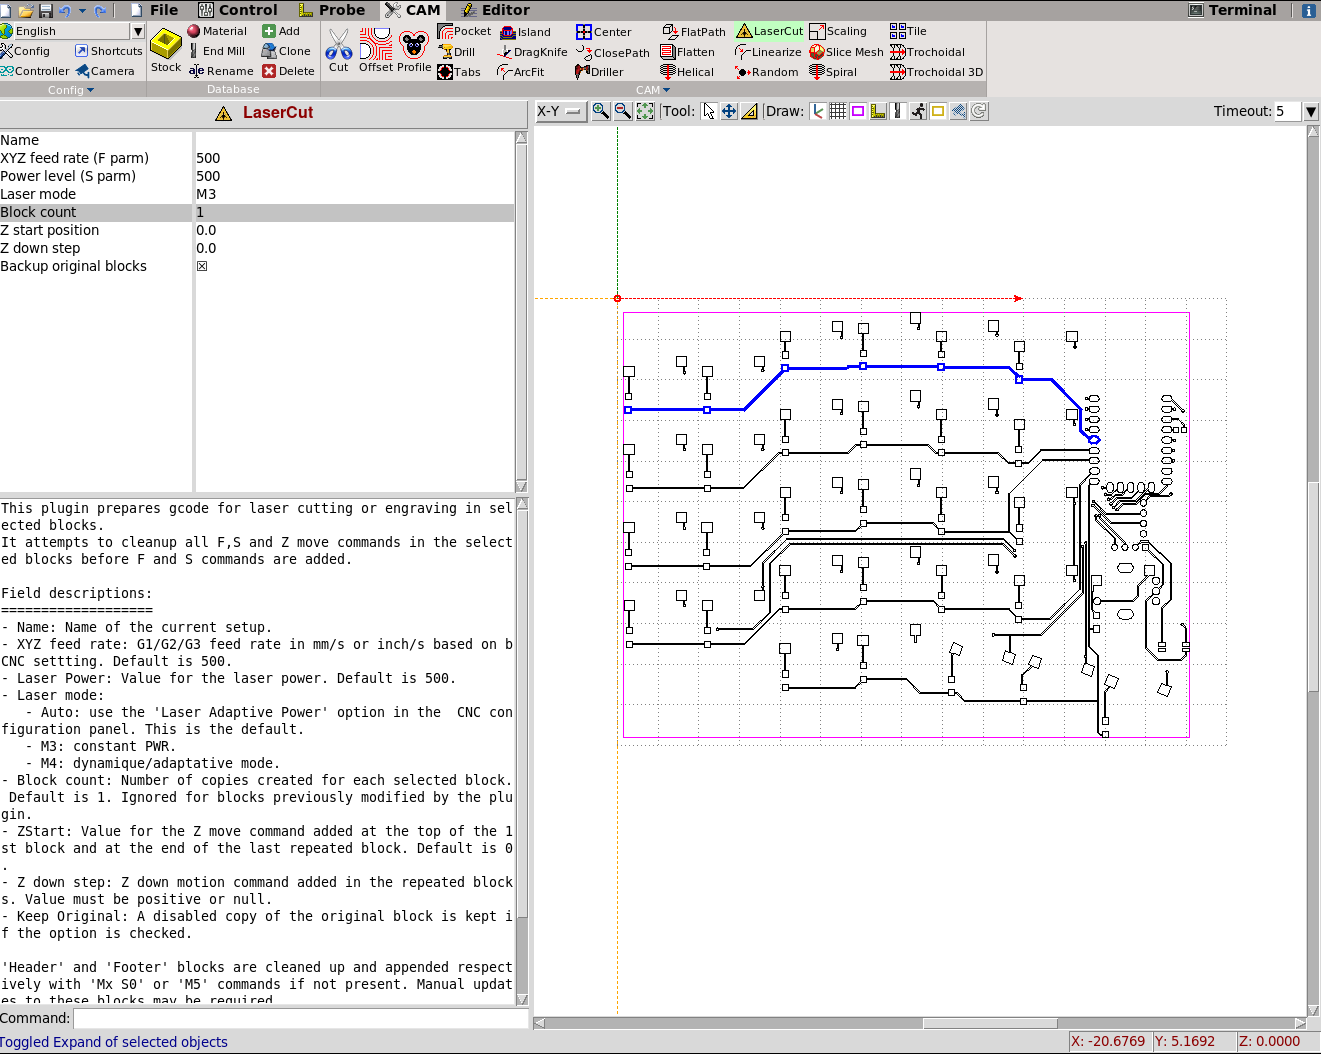Screen dimensions: 1321x1054
Task: Click the Undo arrow icon
Action: point(65,10)
